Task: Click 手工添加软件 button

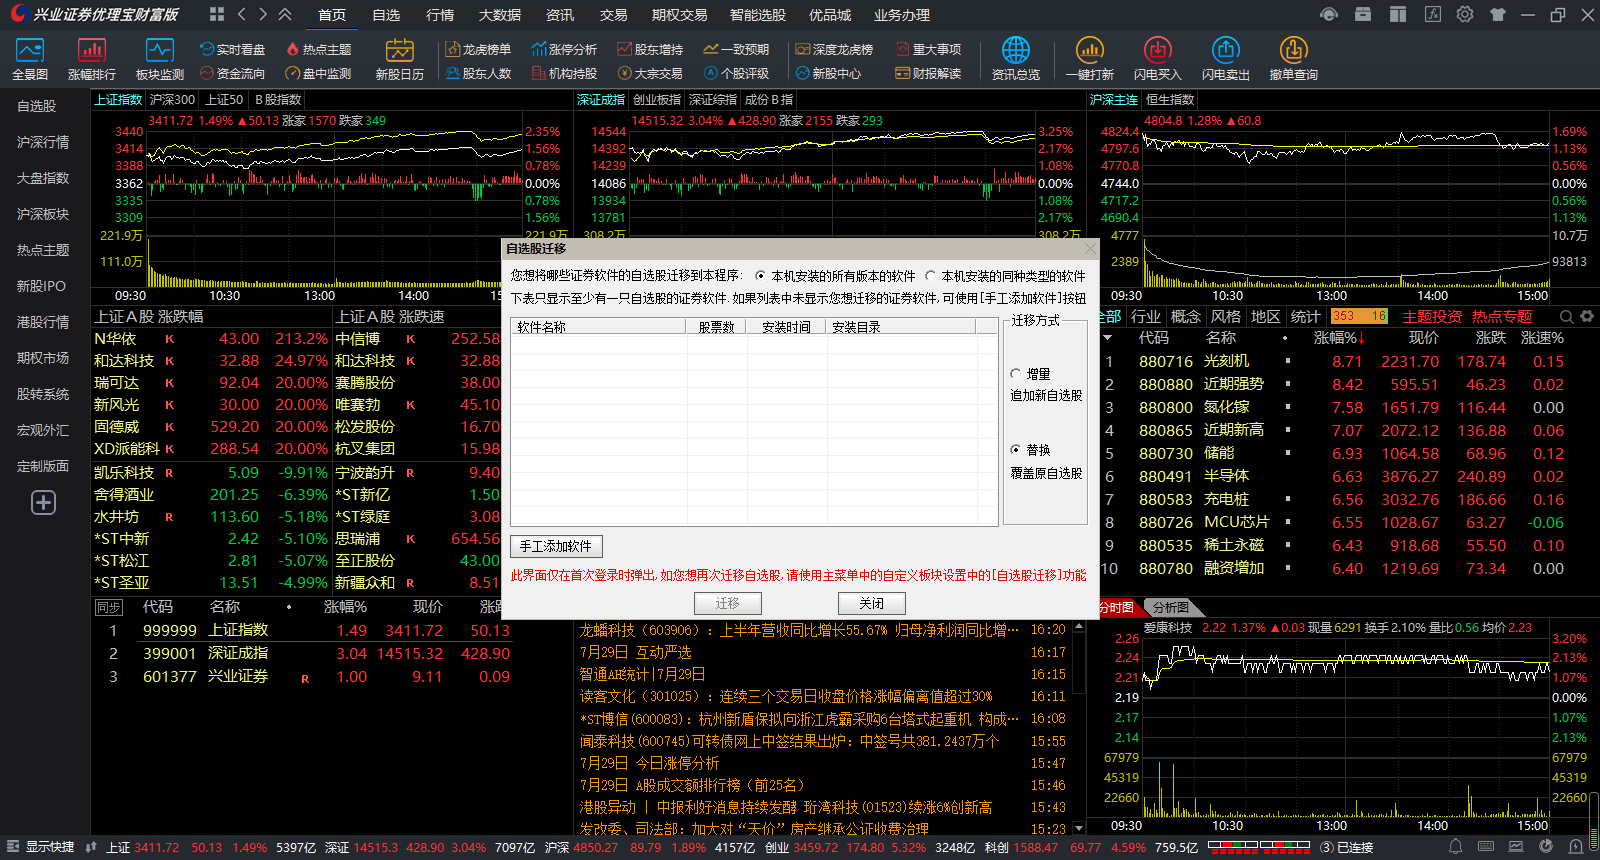Action: tap(556, 546)
